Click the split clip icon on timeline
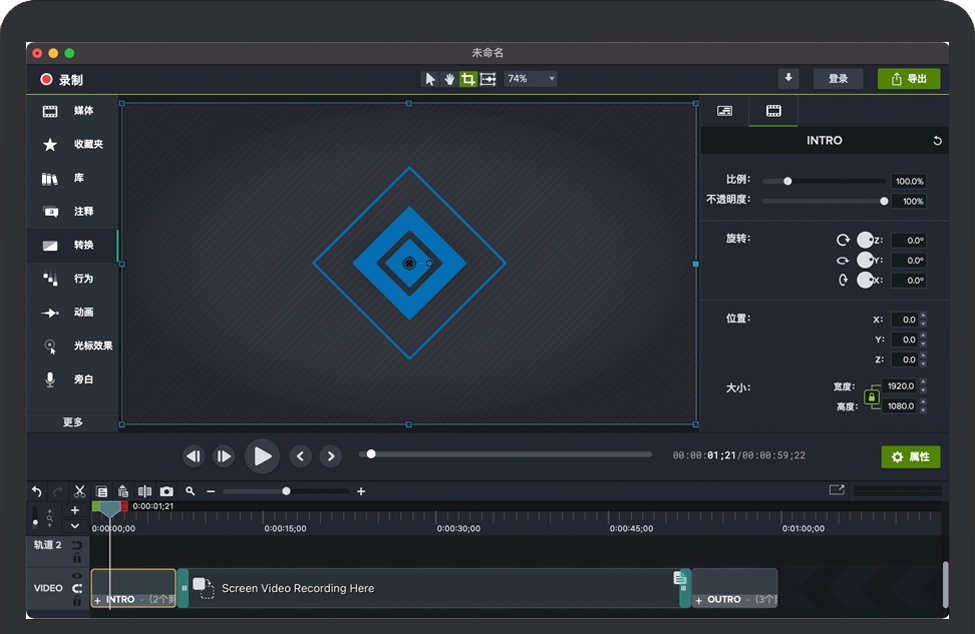The width and height of the screenshot is (975, 634). click(x=145, y=491)
